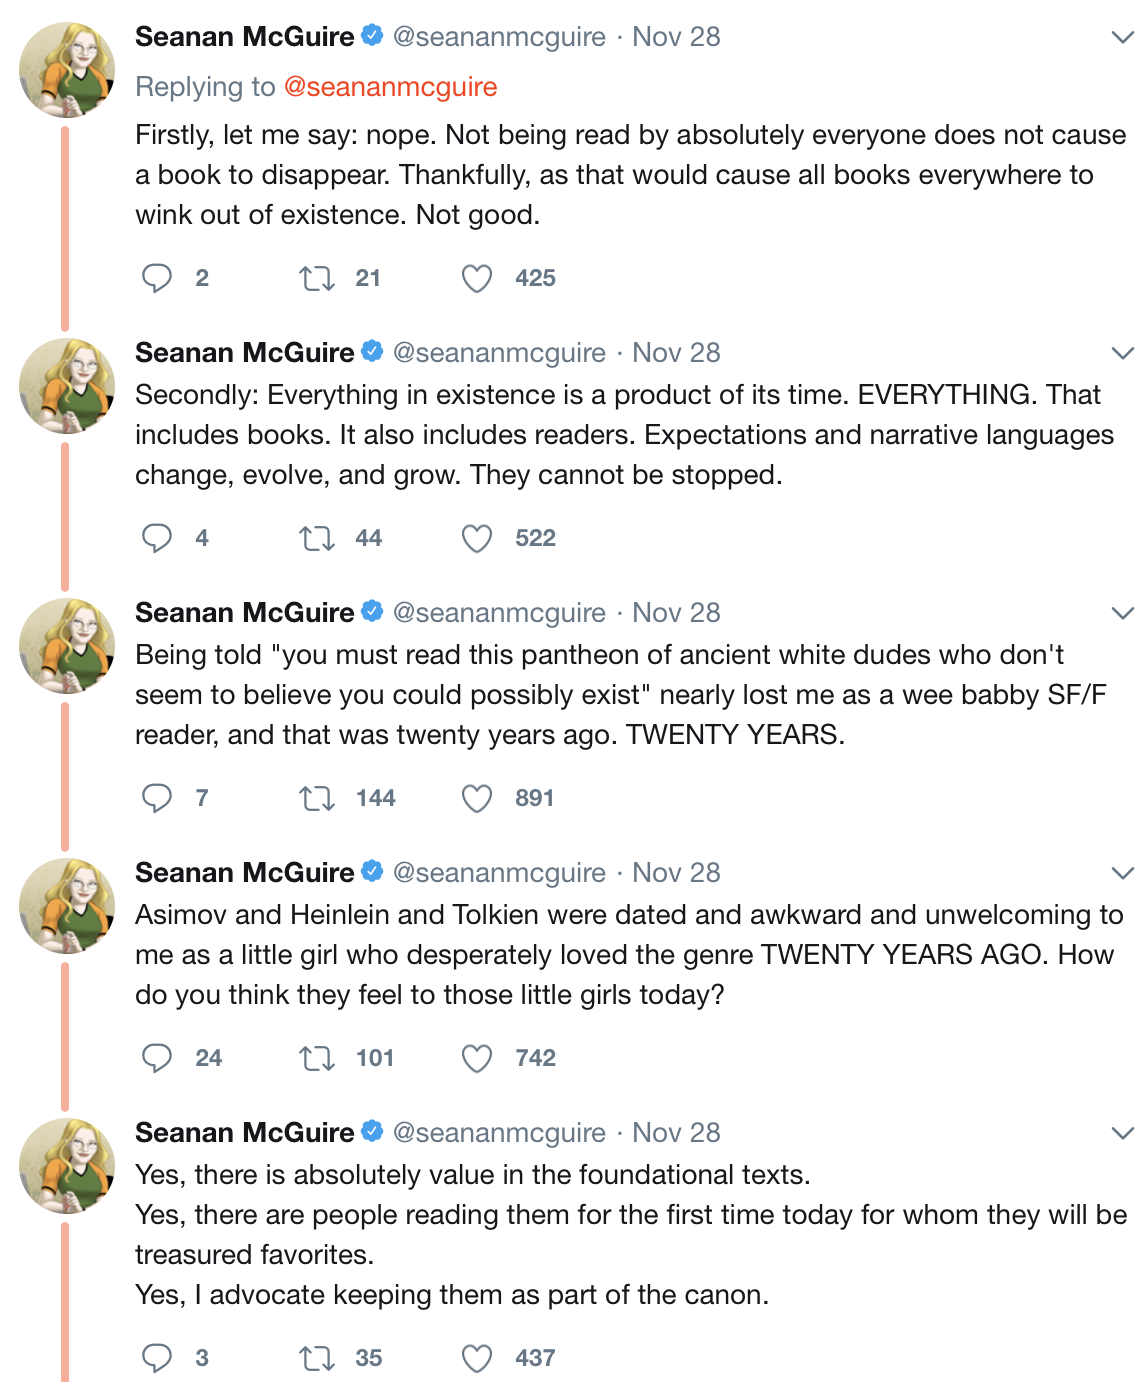Open the @seananmcguire 'Replying to' link
Image resolution: width=1146 pixels, height=1382 pixels.
click(x=390, y=87)
